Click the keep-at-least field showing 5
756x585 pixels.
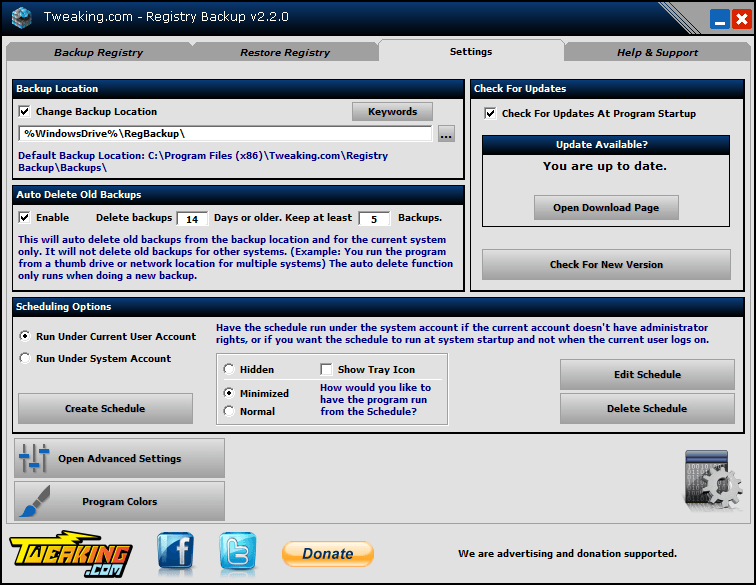[x=374, y=219]
